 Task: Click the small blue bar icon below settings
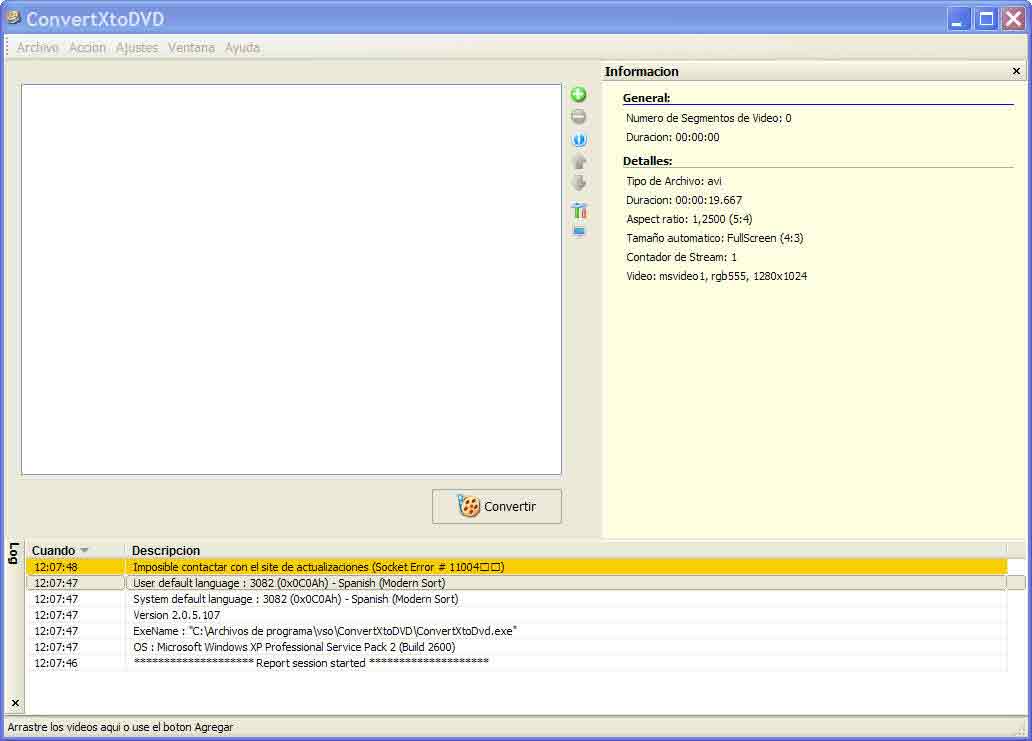(579, 231)
